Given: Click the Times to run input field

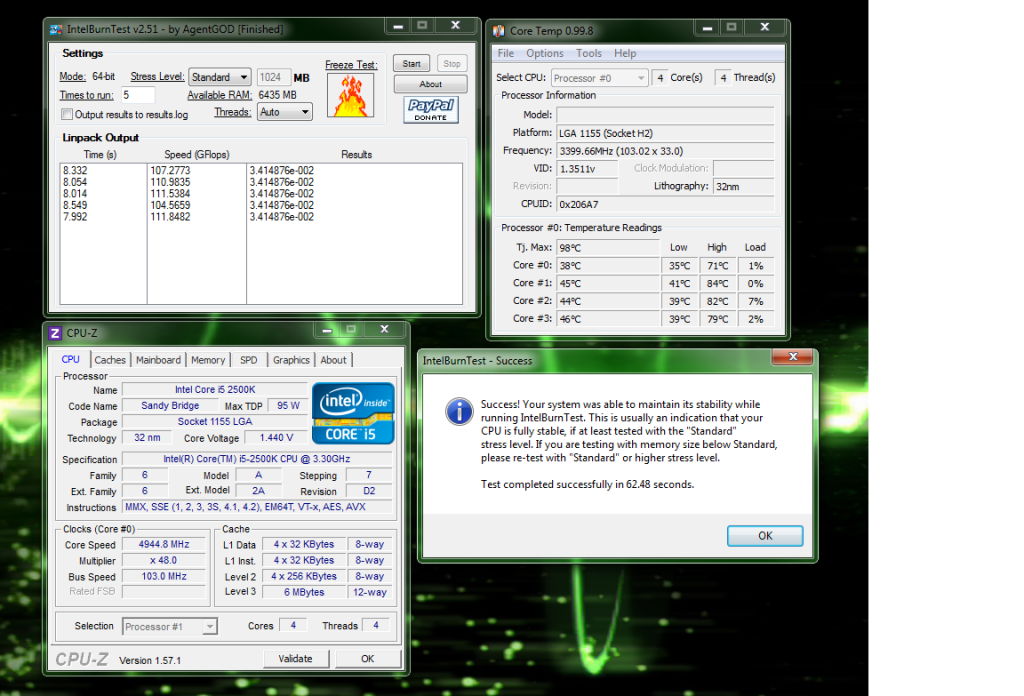Looking at the screenshot, I should (x=138, y=95).
